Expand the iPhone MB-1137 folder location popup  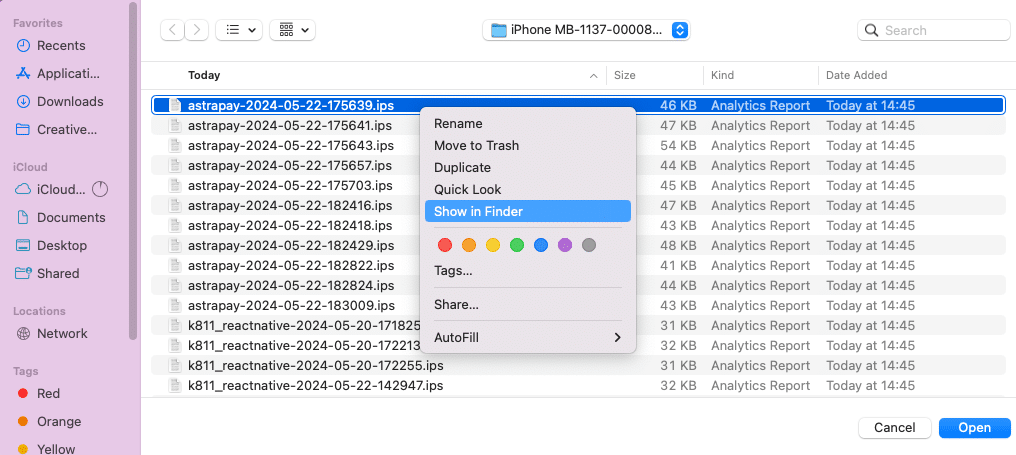click(x=680, y=30)
